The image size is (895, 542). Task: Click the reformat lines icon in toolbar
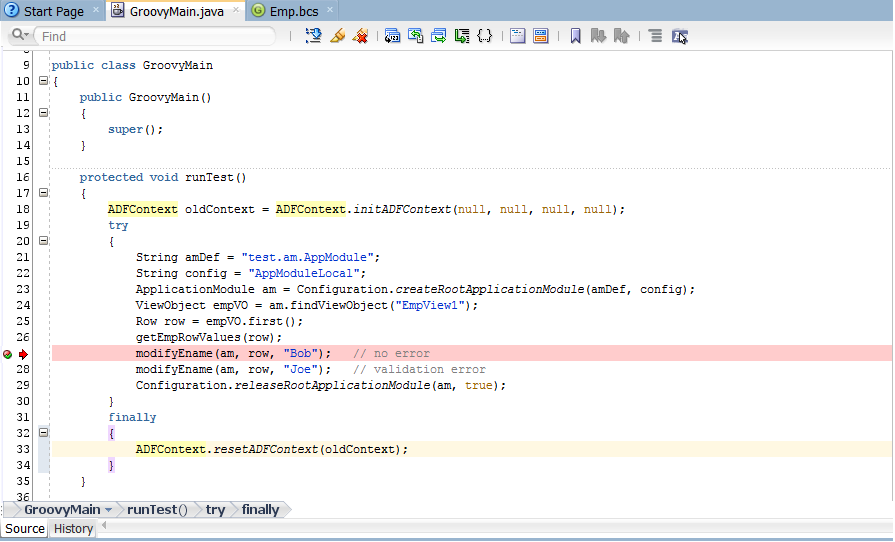(x=656, y=36)
